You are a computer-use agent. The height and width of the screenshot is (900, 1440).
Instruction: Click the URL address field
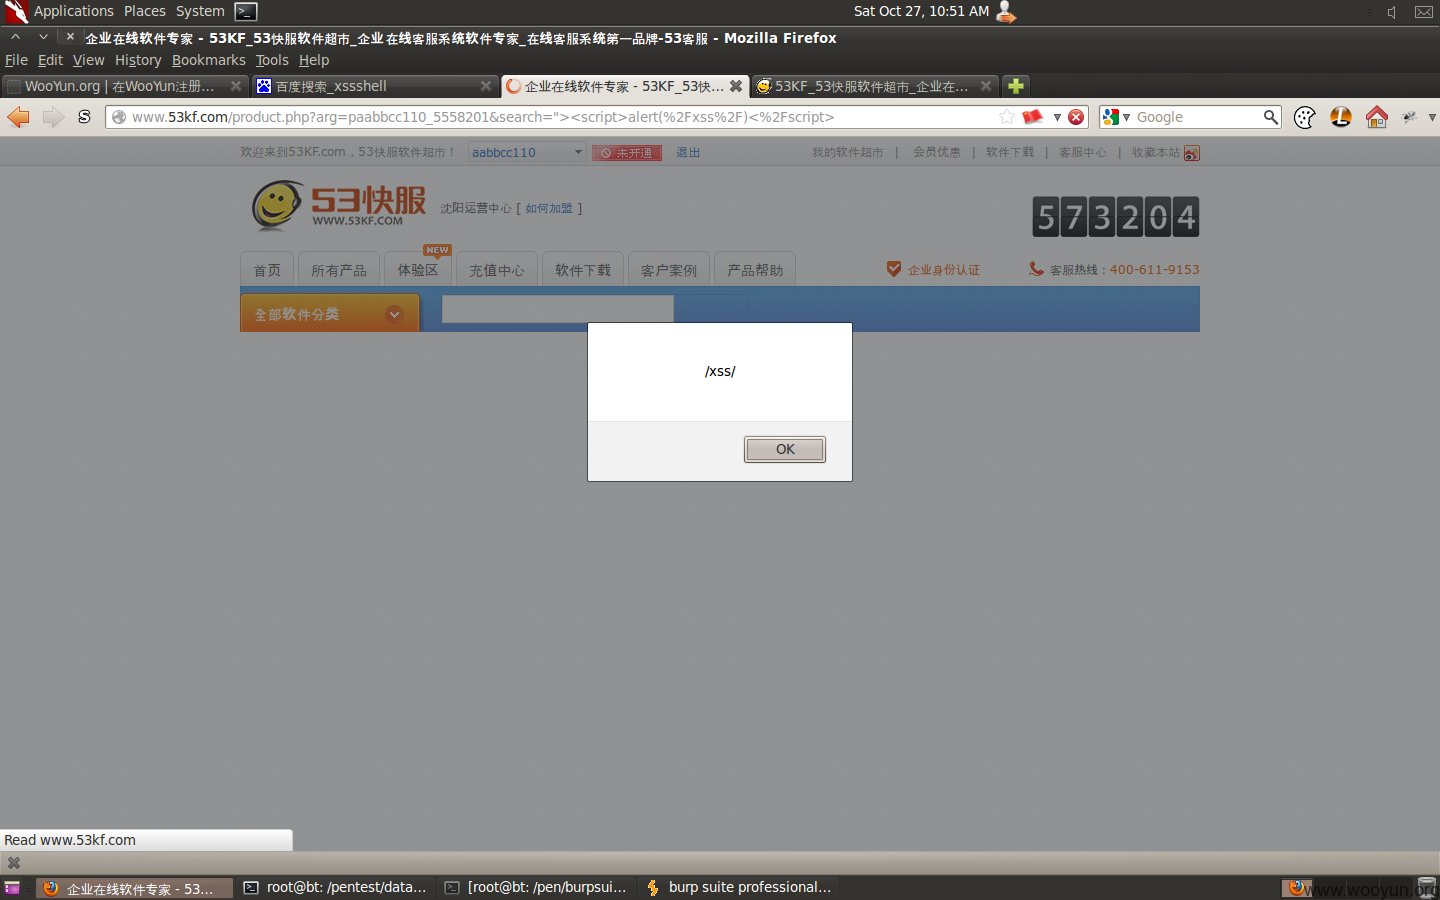(560, 117)
